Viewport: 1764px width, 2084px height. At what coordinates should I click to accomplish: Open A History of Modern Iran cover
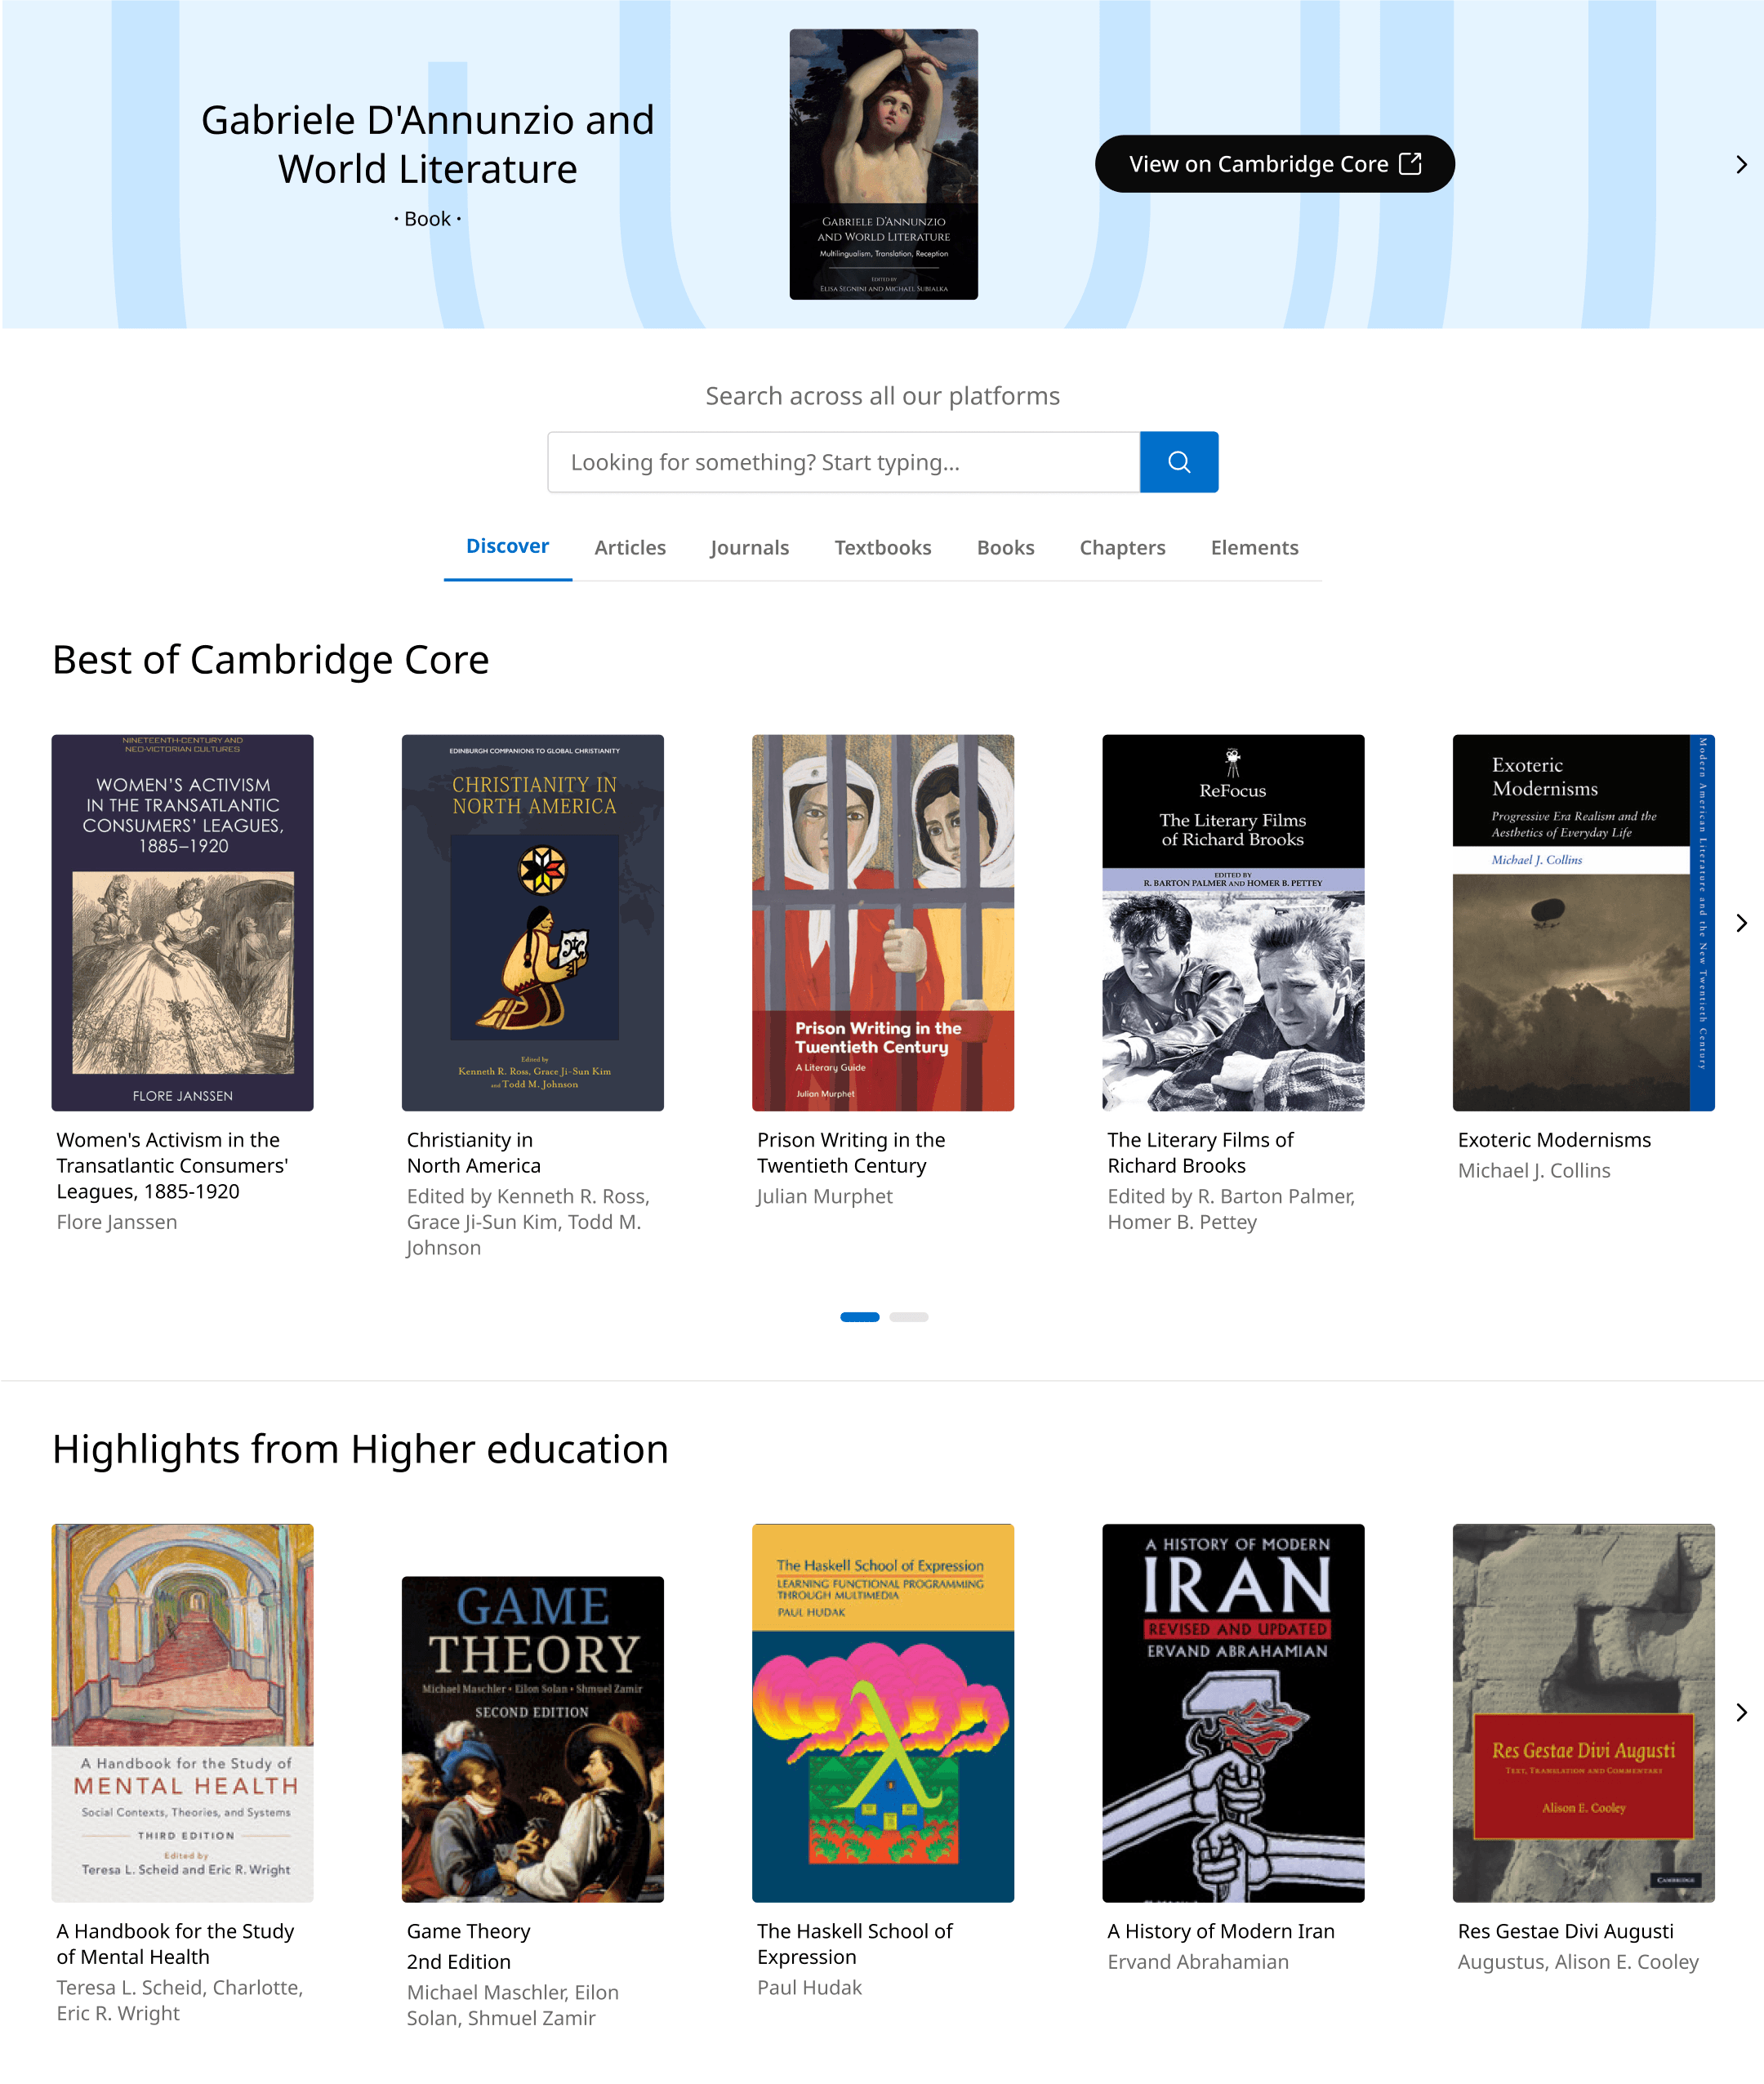tap(1233, 1713)
